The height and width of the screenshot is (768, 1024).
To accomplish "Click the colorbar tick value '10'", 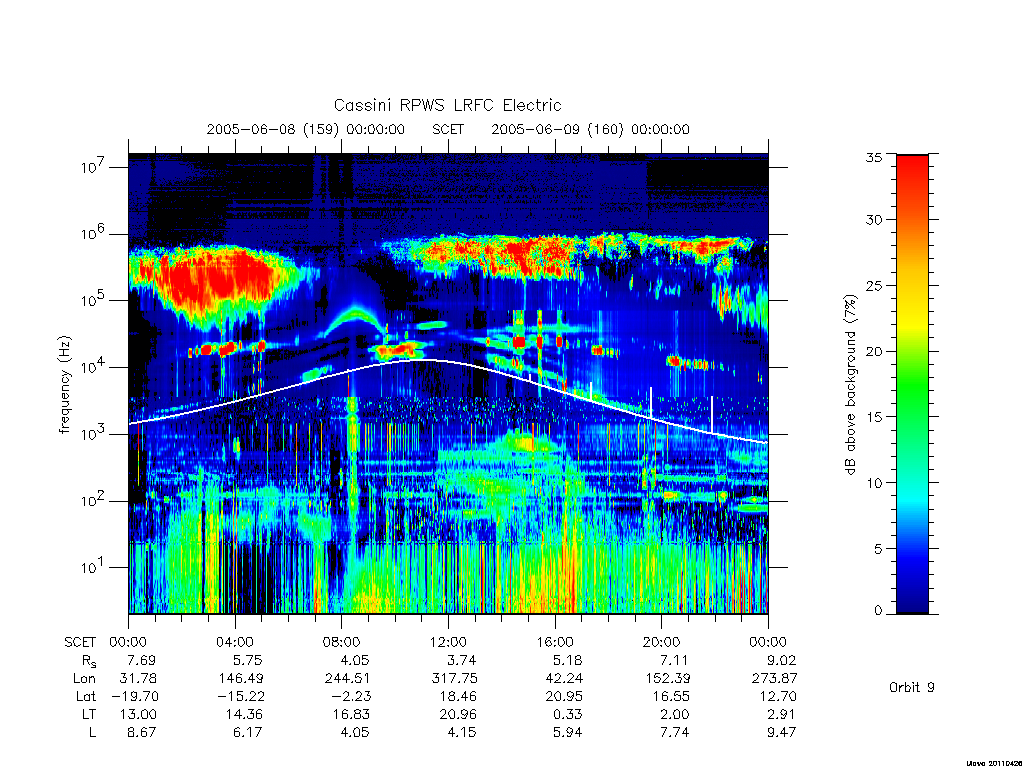I will pos(874,483).
